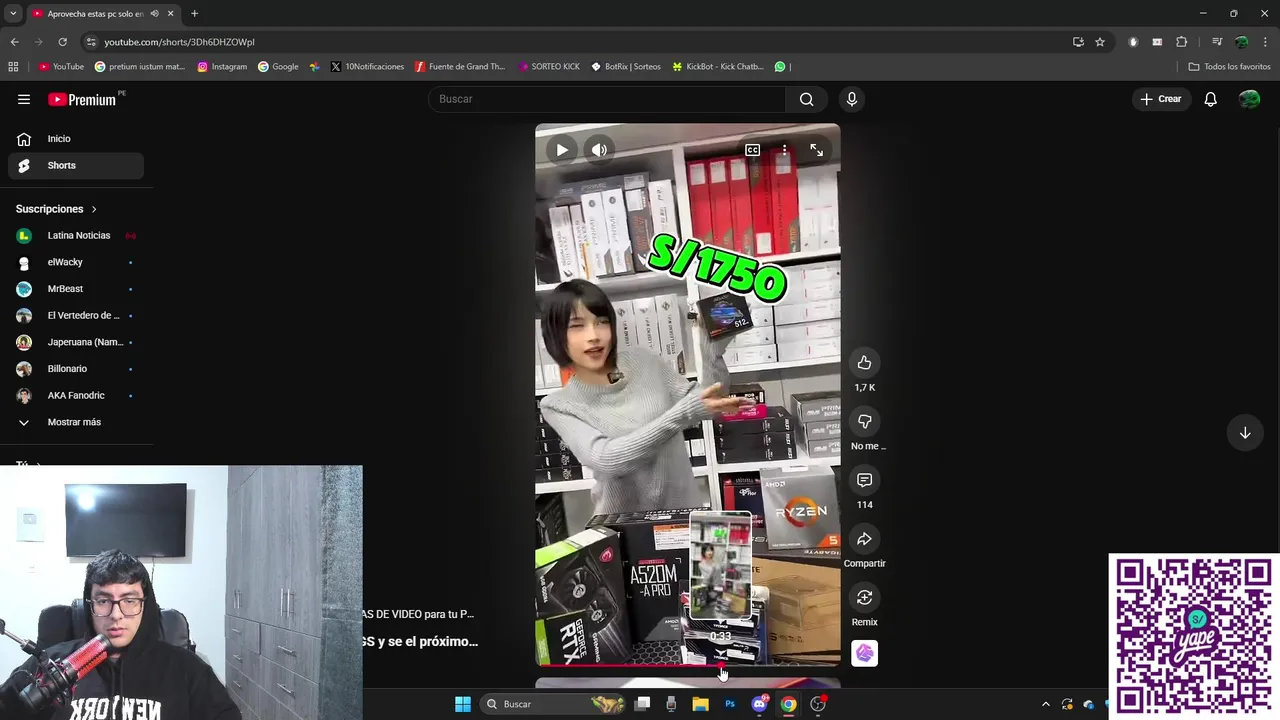The width and height of the screenshot is (1280, 720).
Task: Open KickBot - Kick Chatb... bookmark
Action: (x=718, y=67)
